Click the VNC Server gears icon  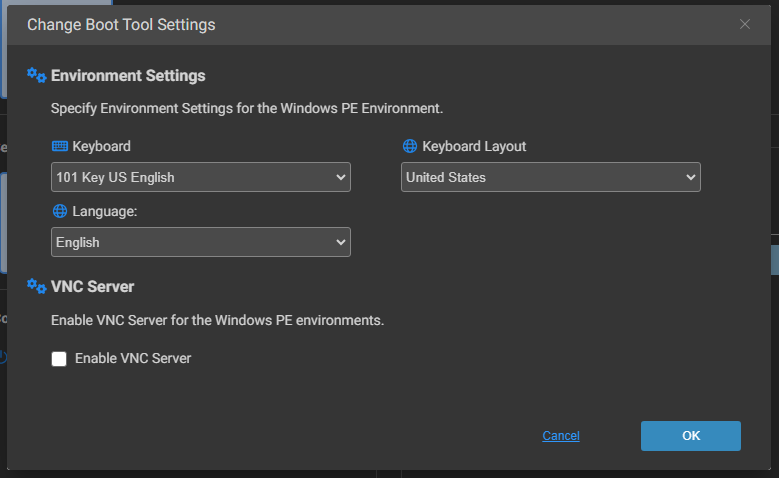(37, 286)
